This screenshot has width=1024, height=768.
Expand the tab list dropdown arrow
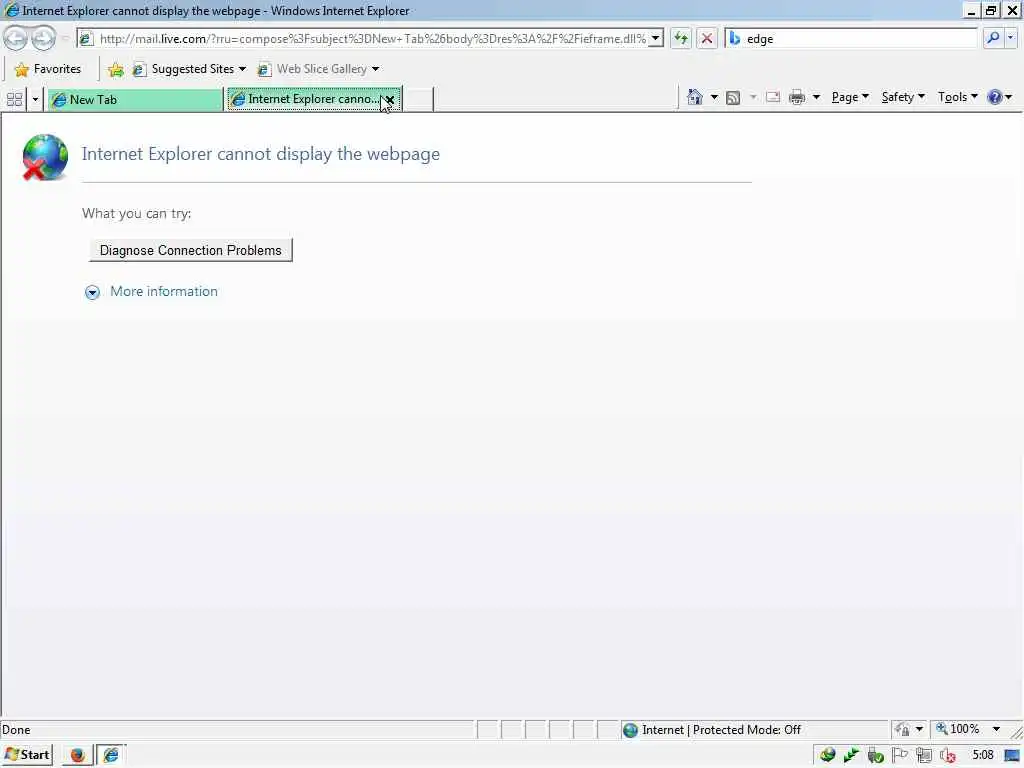(x=35, y=99)
